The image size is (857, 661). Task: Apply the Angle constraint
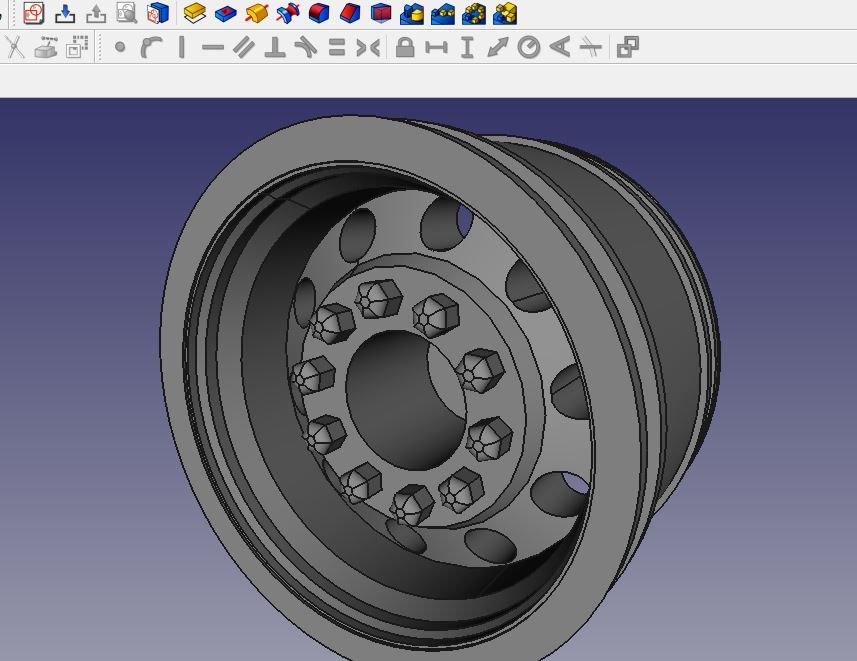pos(560,46)
